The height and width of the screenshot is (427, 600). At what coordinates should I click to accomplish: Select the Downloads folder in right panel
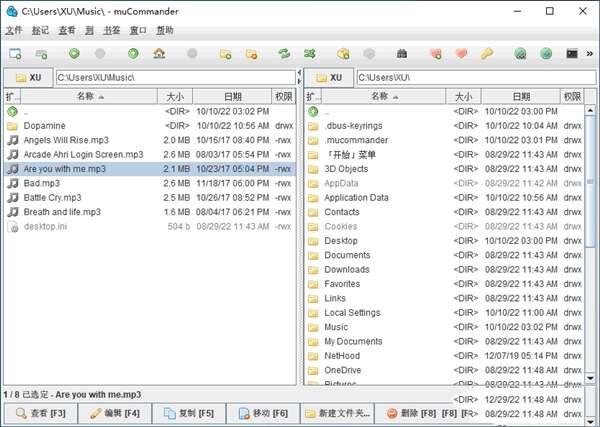point(346,270)
